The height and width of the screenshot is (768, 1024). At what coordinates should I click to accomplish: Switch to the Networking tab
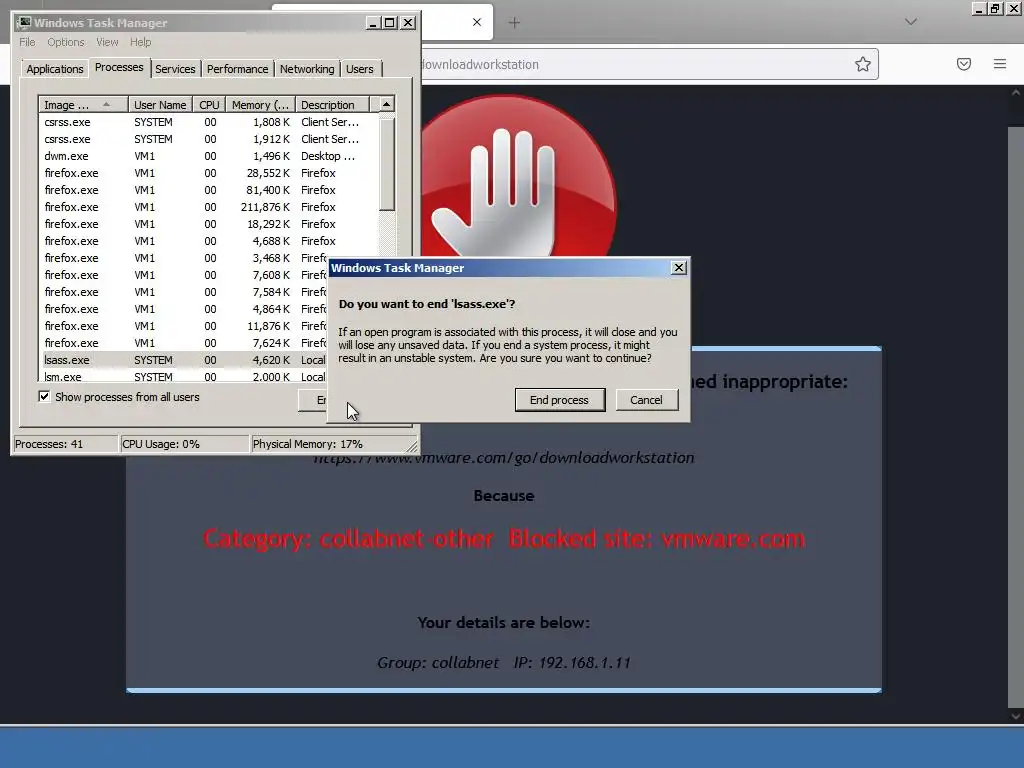point(307,69)
